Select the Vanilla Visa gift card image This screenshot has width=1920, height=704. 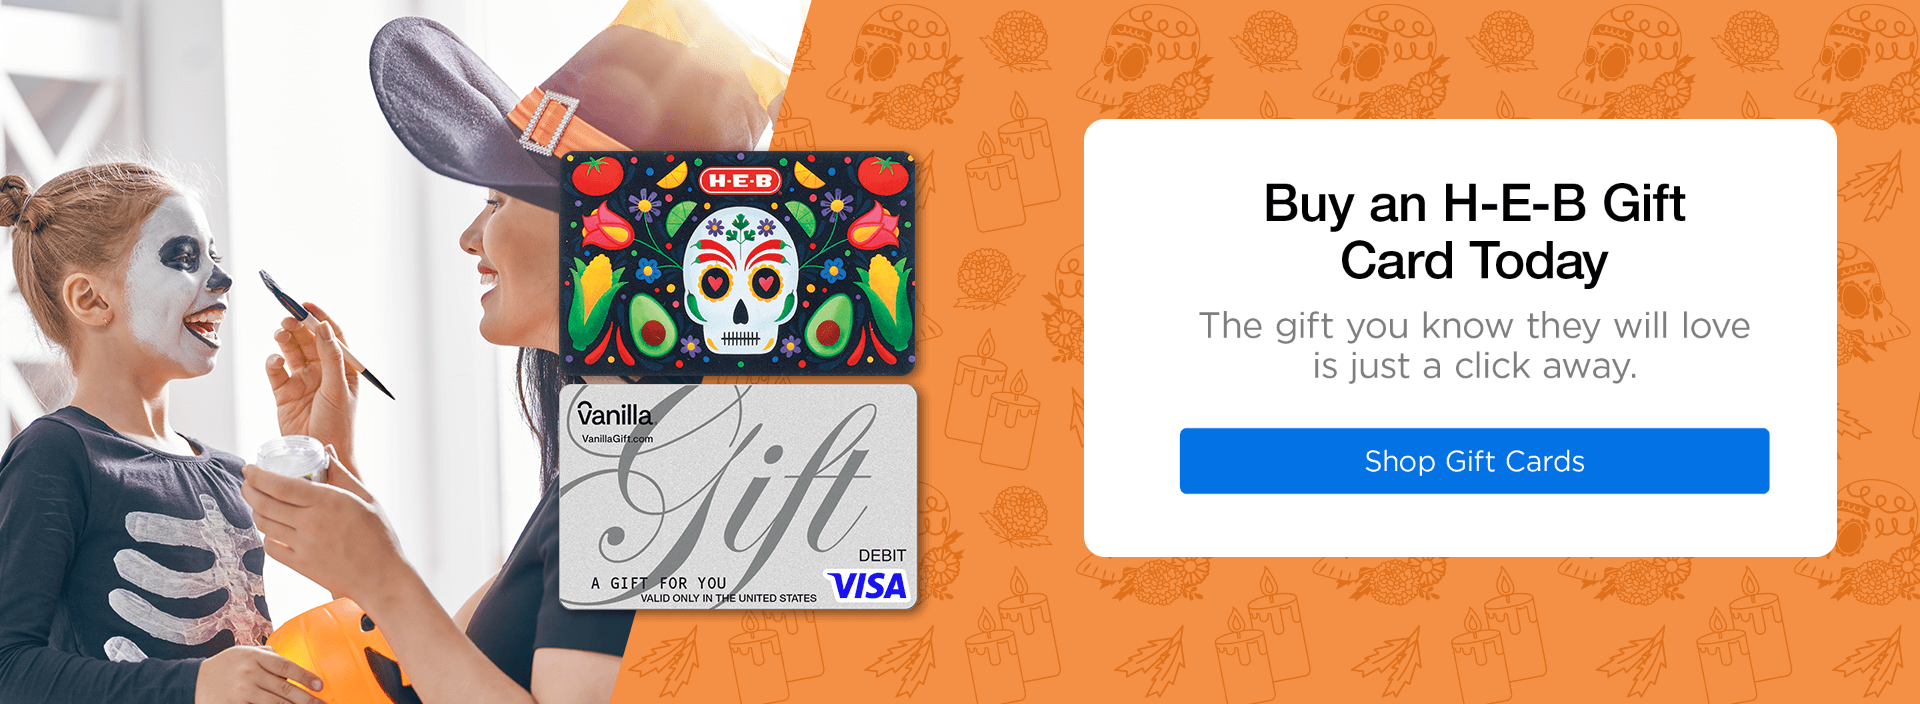[x=737, y=497]
